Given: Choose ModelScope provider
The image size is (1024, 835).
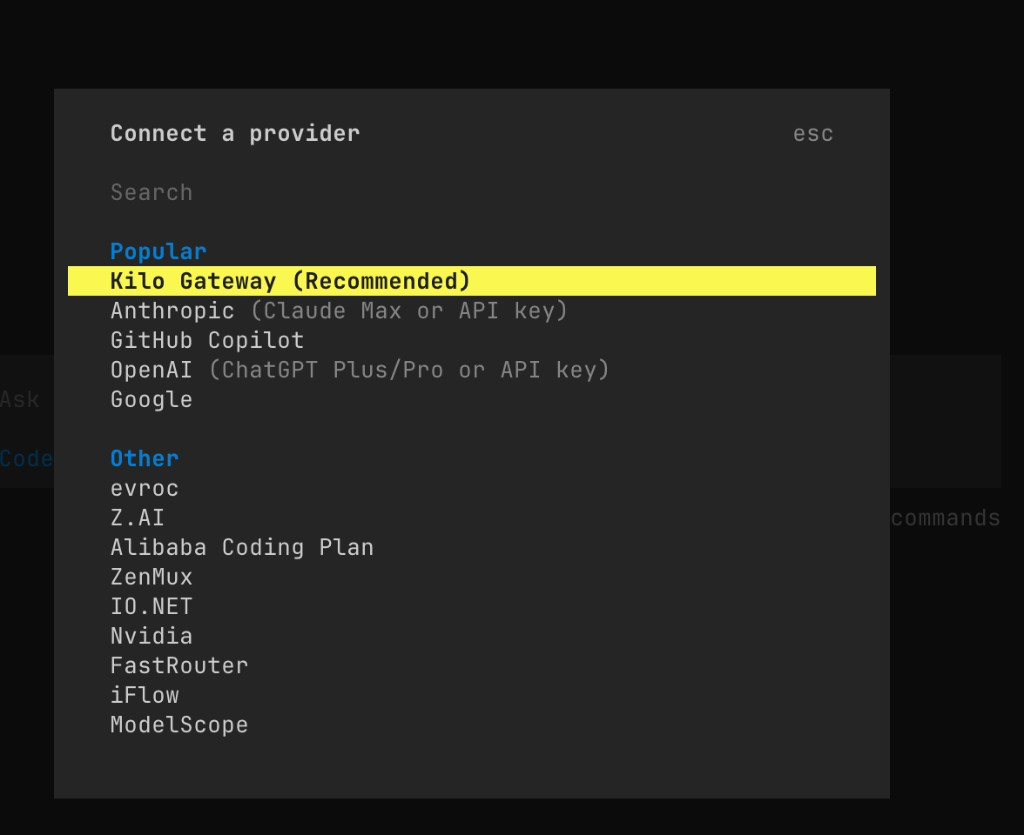Looking at the screenshot, I should [472, 725].
